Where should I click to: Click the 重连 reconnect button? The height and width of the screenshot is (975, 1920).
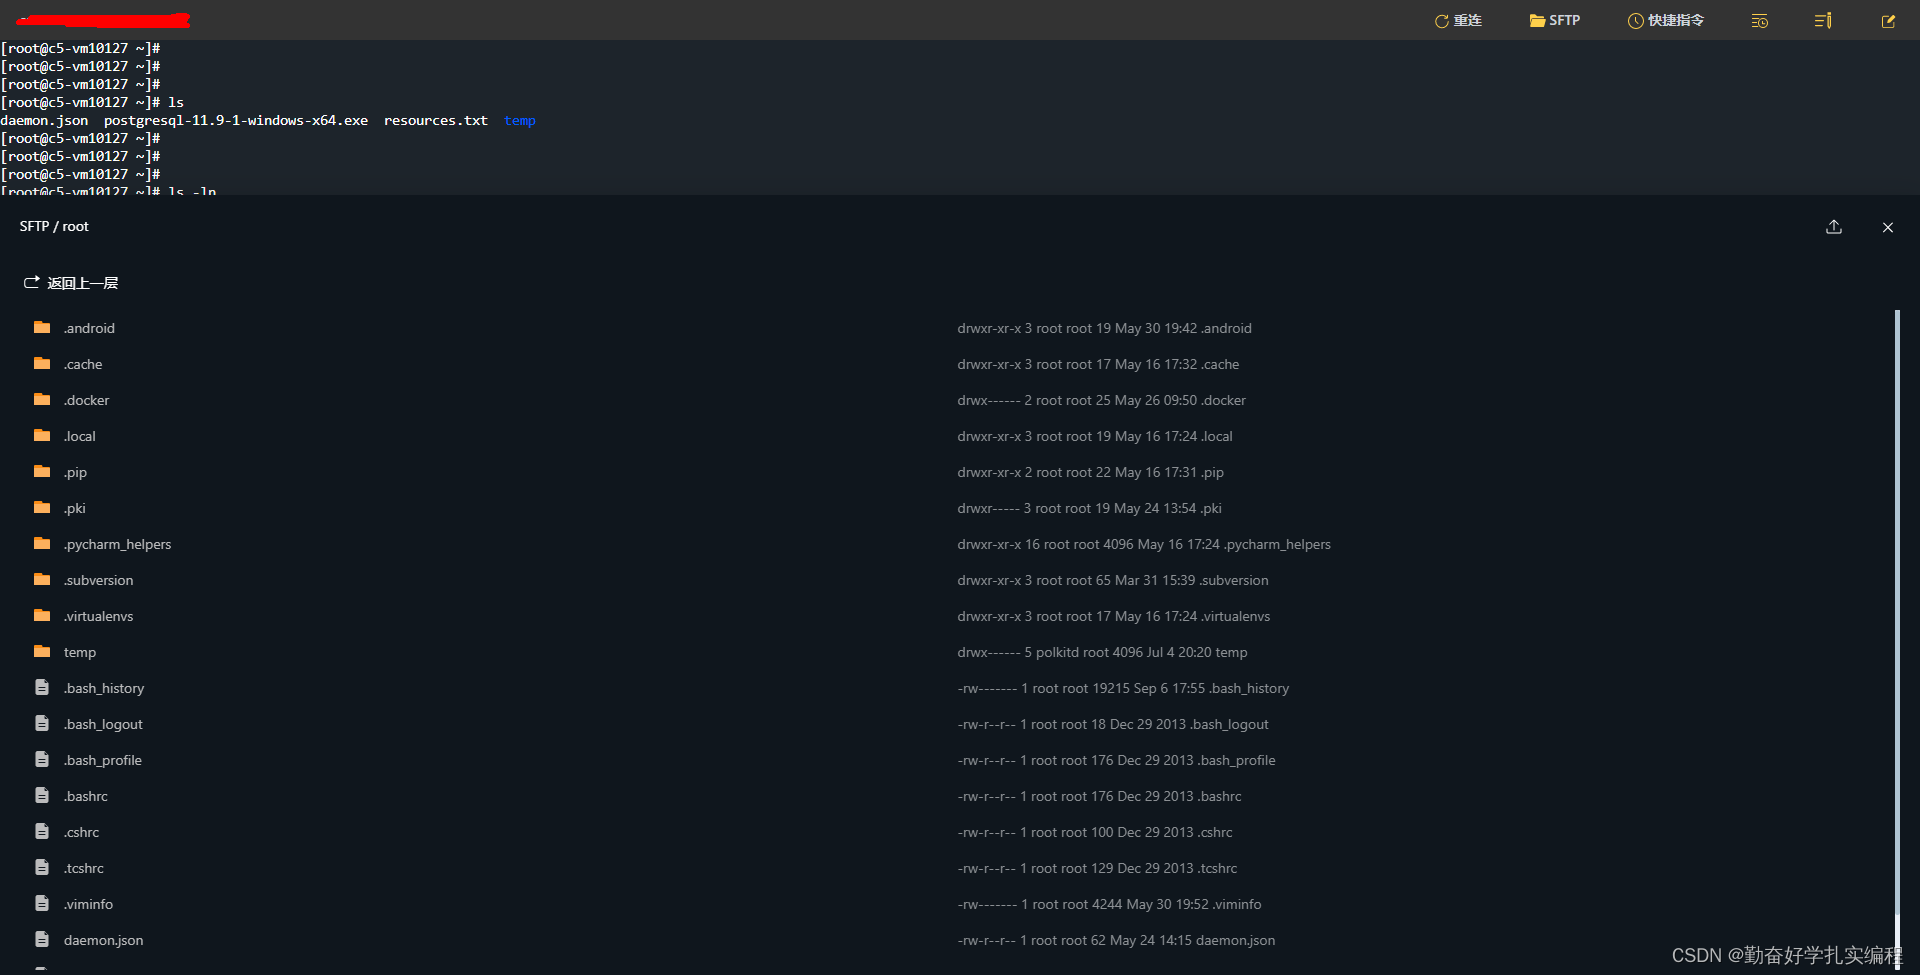point(1458,20)
